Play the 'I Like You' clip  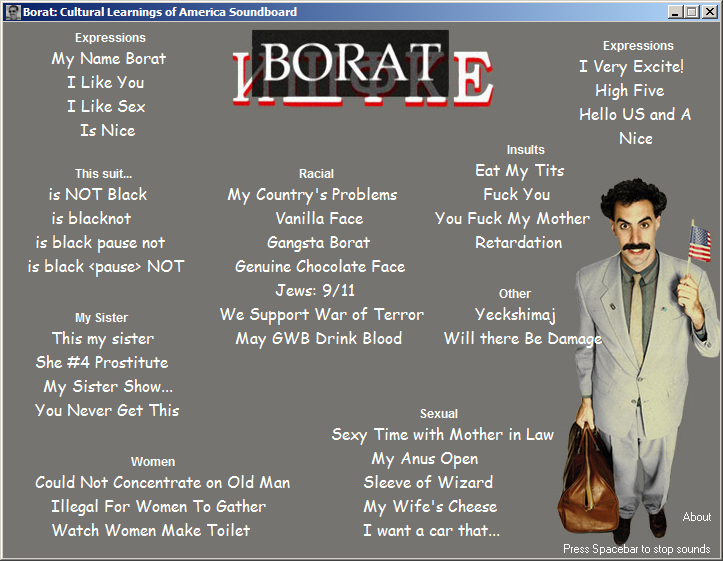coord(106,83)
